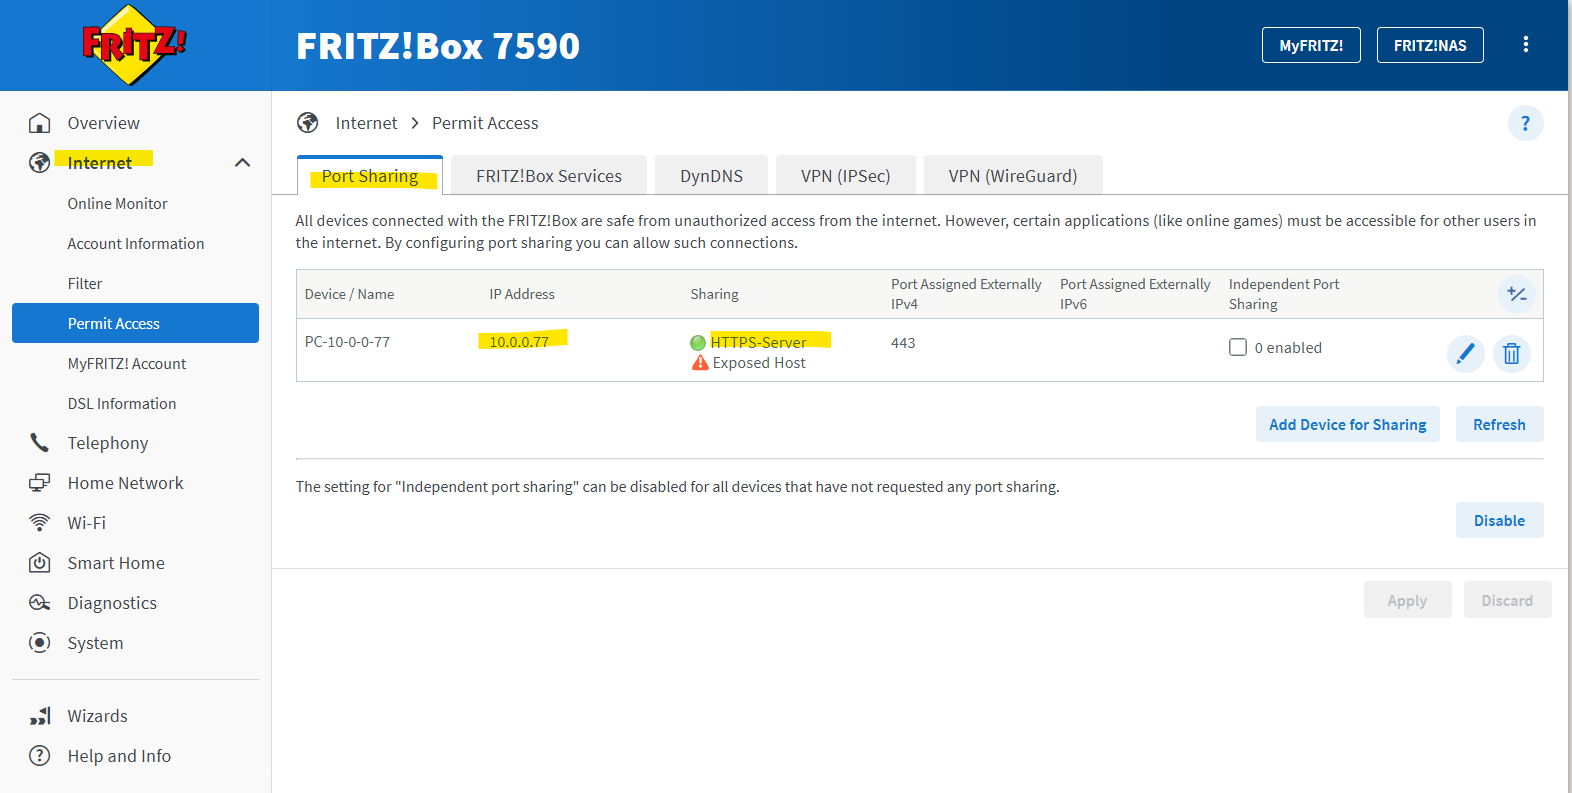1572x793 pixels.
Task: Click the Refresh button
Action: click(1500, 424)
